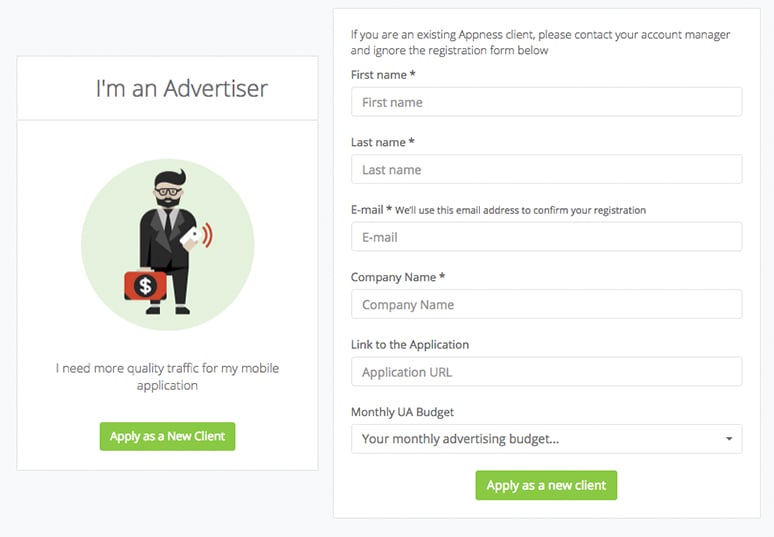The image size is (774, 537).
Task: Click the "Company Name *" field label
Action: (x=398, y=277)
